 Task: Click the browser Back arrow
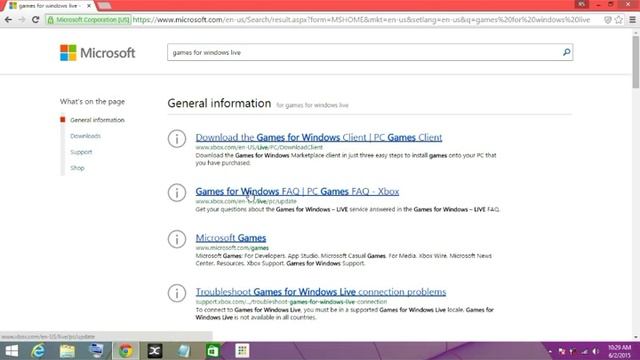(8, 20)
